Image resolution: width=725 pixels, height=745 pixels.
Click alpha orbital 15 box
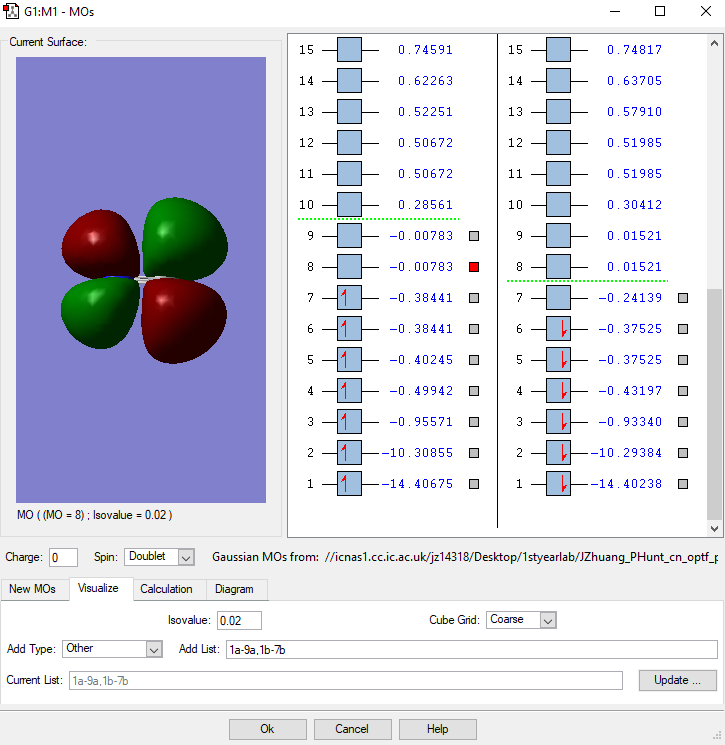[349, 50]
